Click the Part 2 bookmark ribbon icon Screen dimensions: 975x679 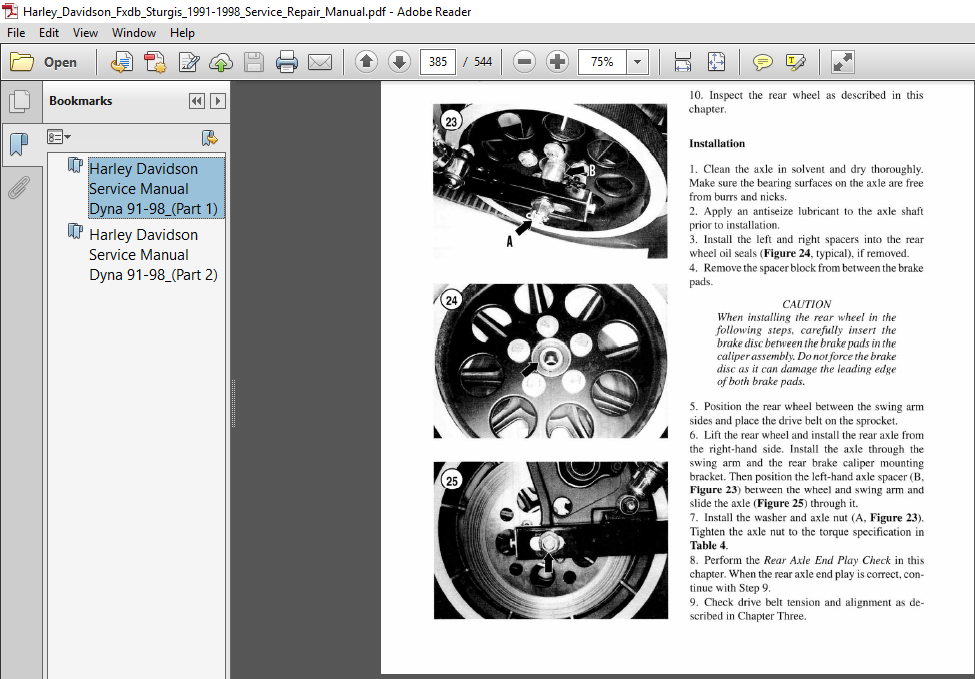(75, 231)
